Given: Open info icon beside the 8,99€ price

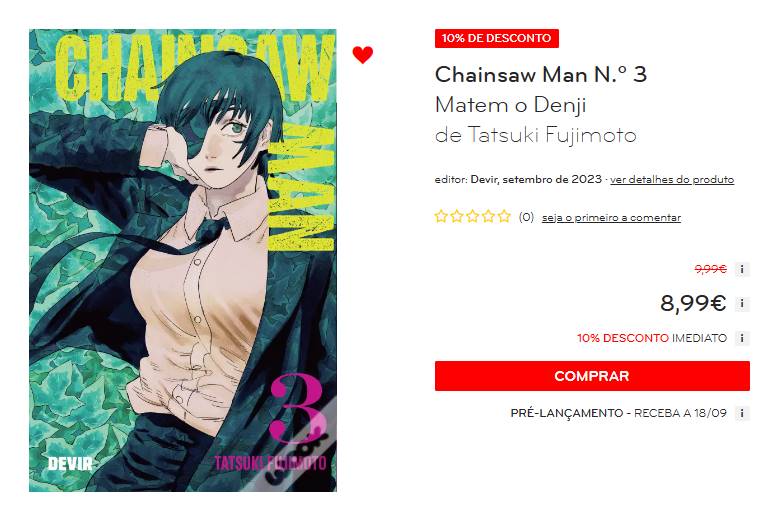Looking at the screenshot, I should [x=742, y=304].
